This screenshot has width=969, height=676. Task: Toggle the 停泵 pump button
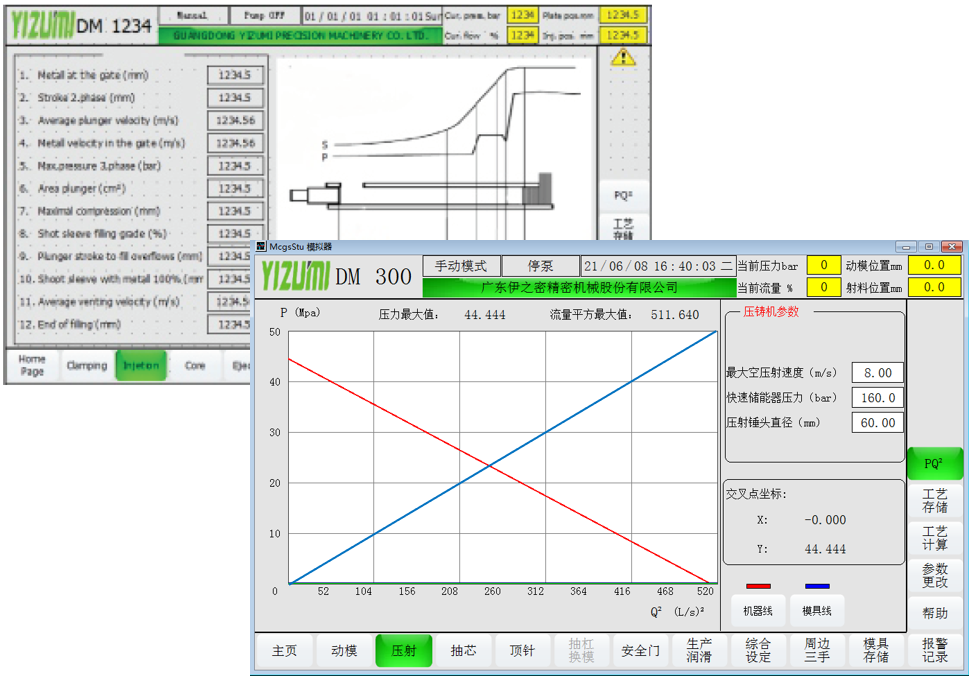pyautogui.click(x=540, y=266)
